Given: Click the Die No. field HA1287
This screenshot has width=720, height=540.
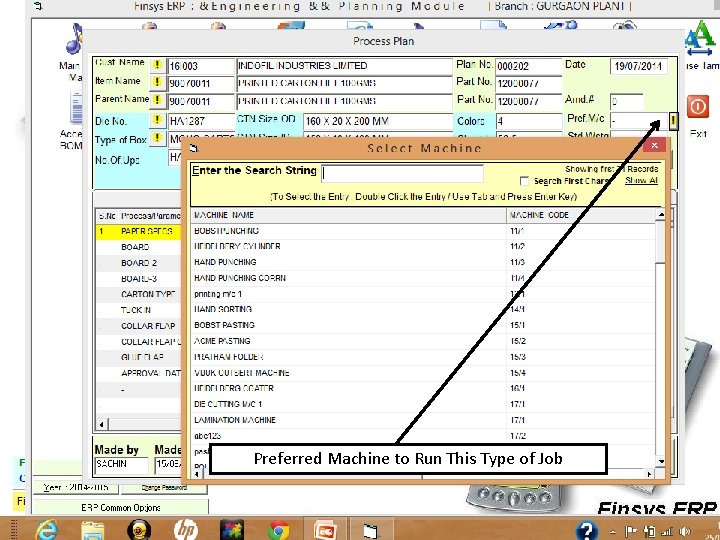Looking at the screenshot, I should [x=201, y=122].
